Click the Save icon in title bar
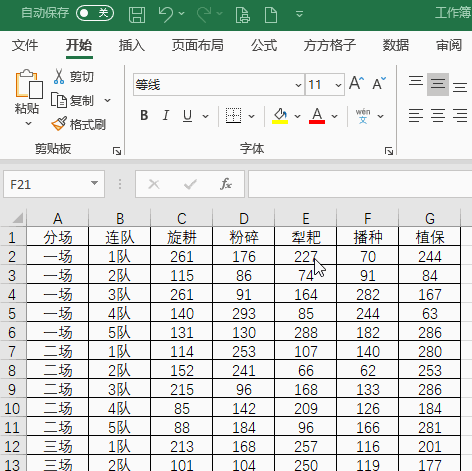The height and width of the screenshot is (471, 472). click(137, 14)
